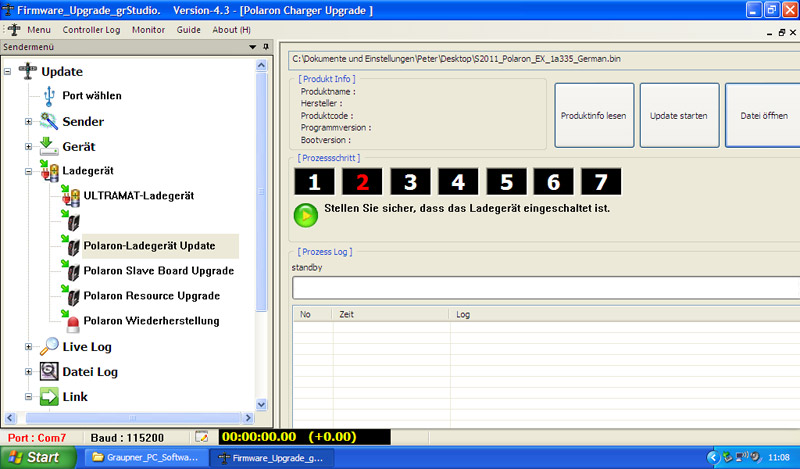Click the note icon in the status bar
Screen dimensions: 800x469
[x=202, y=437]
